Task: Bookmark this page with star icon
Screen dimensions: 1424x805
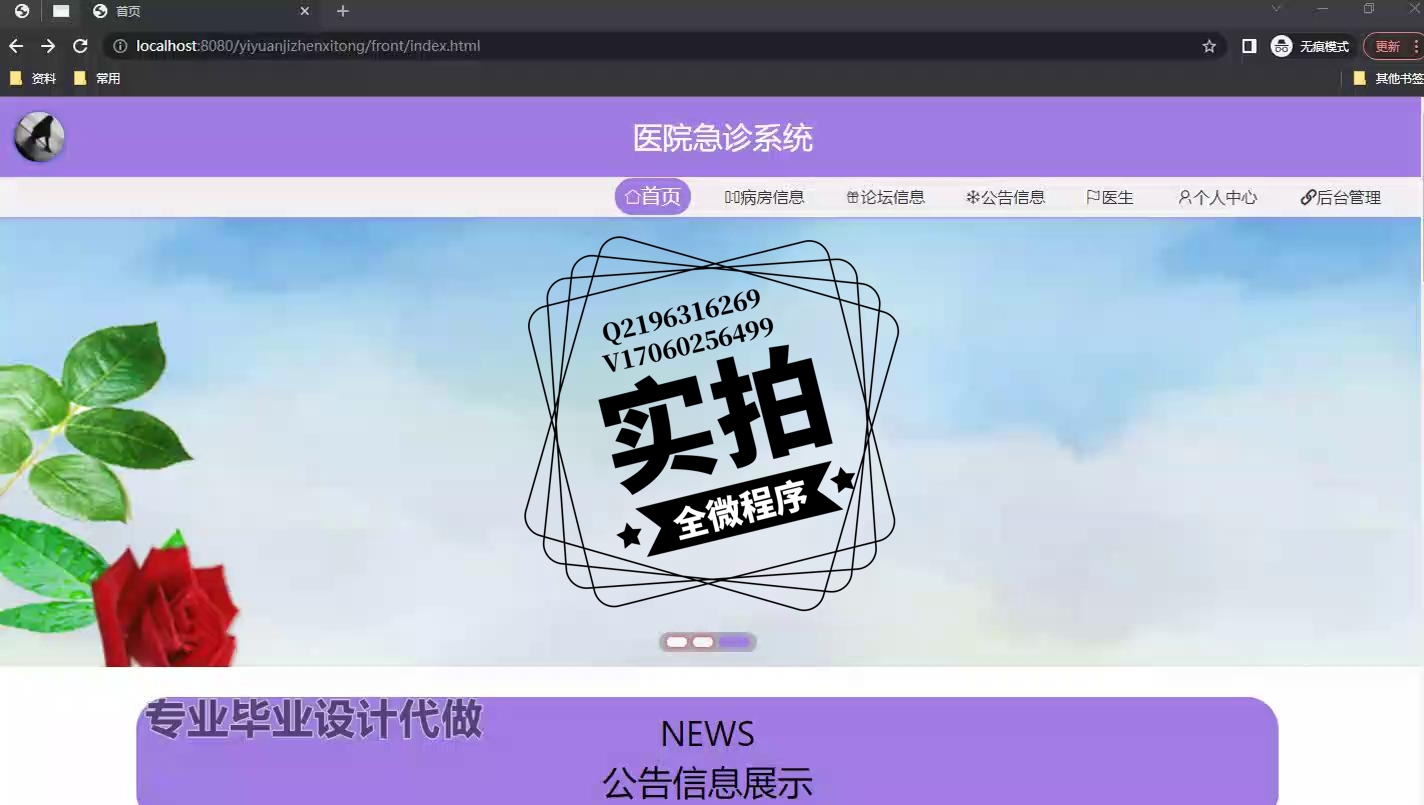Action: pos(1209,46)
